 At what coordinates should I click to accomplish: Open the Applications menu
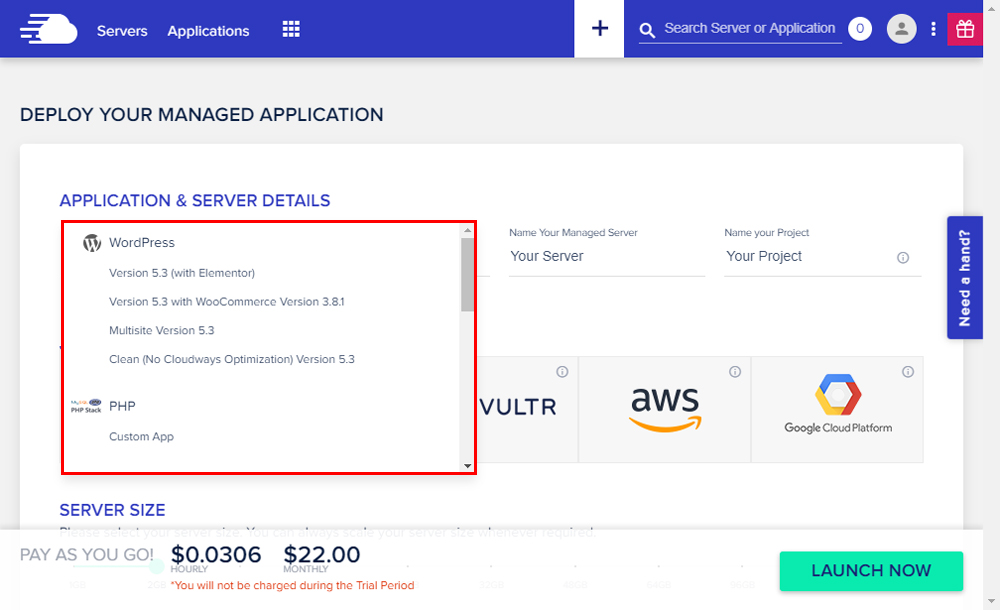click(208, 31)
